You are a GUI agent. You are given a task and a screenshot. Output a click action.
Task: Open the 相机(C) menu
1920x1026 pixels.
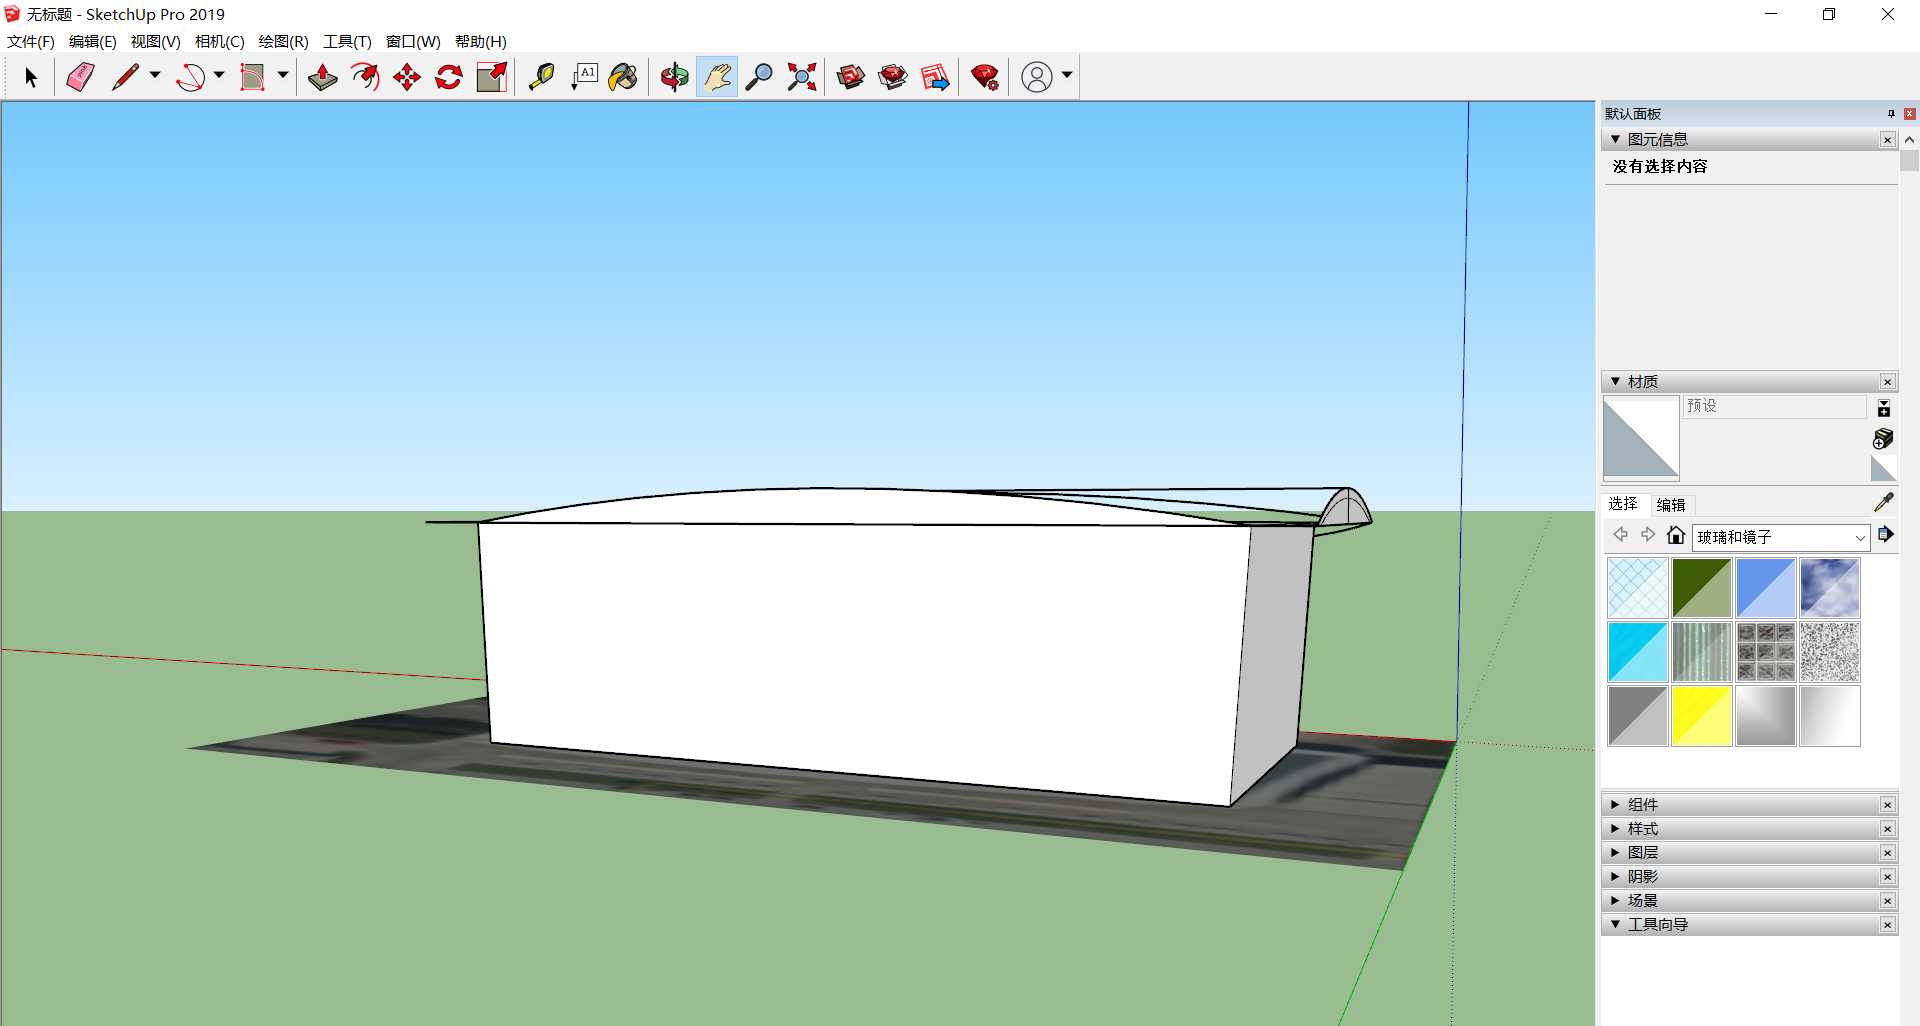pos(220,41)
